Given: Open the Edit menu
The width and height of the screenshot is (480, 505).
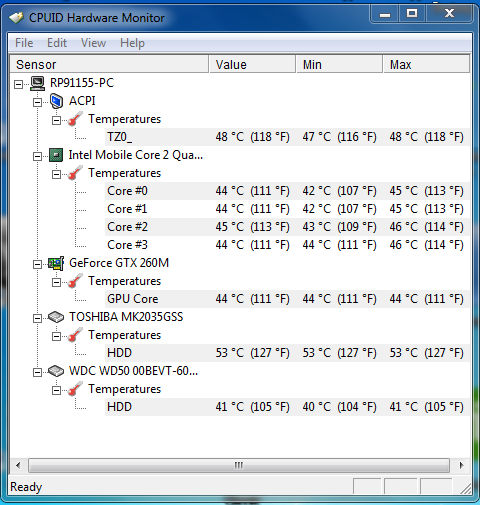Looking at the screenshot, I should tap(57, 43).
